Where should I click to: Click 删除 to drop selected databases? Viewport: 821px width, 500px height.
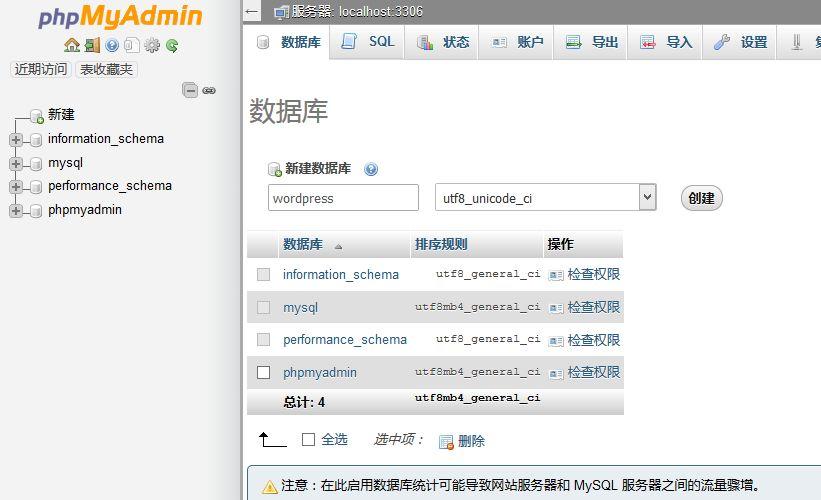[471, 441]
